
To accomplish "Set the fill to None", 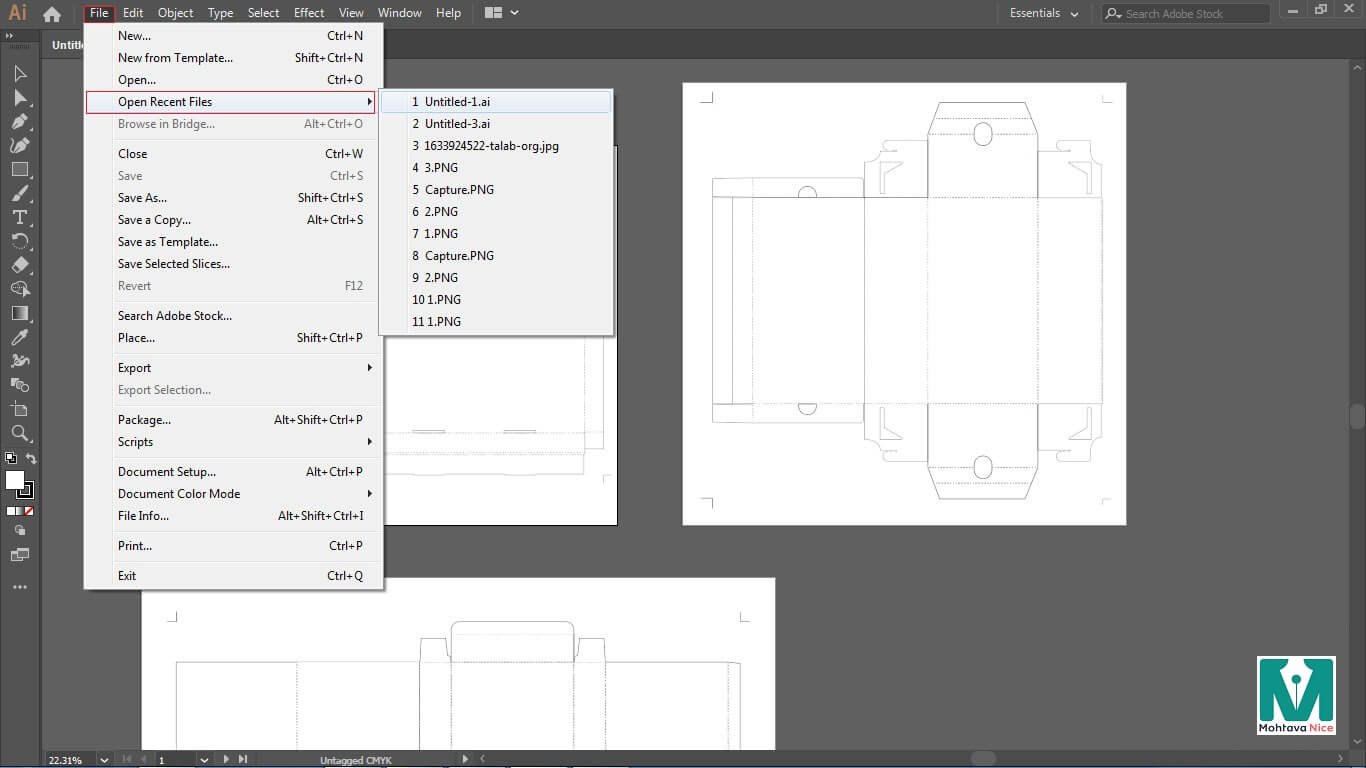I will [29, 511].
